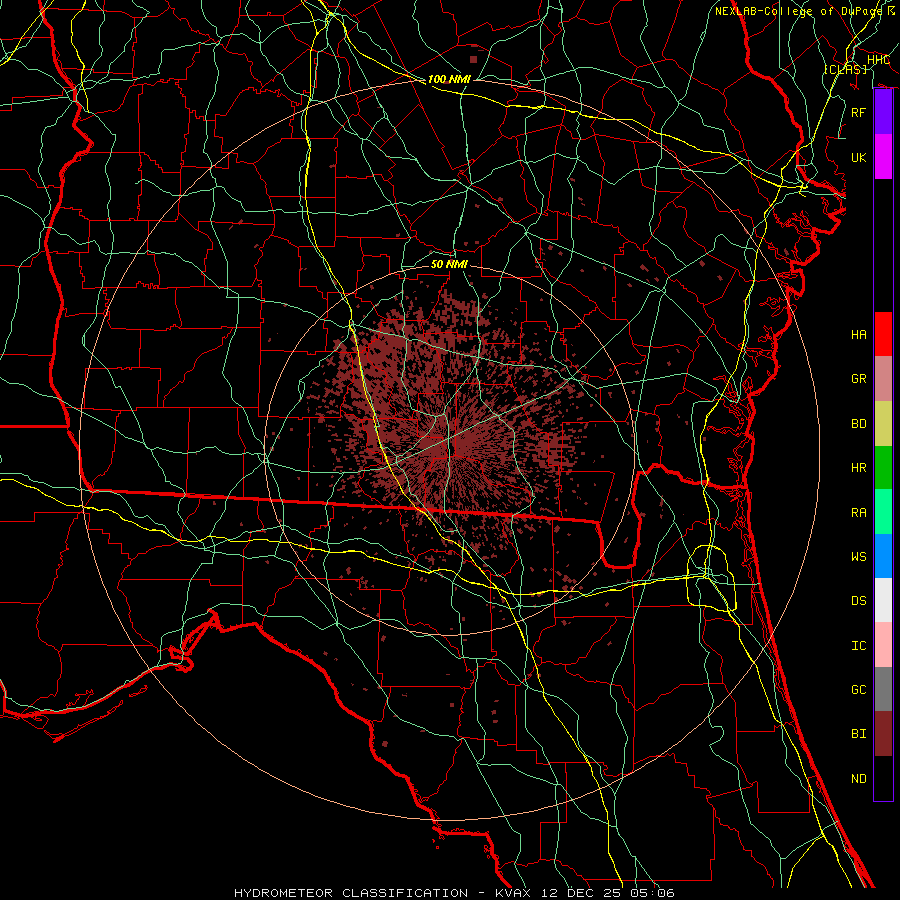Click the RA legend label
Screen dimensions: 900x900
[859, 513]
